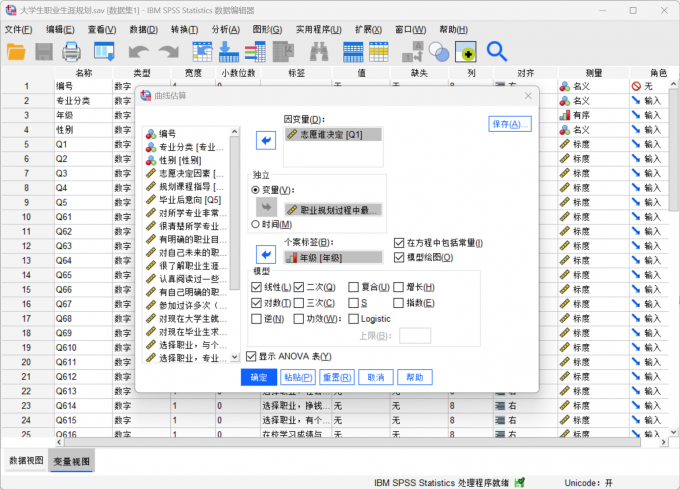680x490 pixels.
Task: Open data file with folder icon
Action: [x=16, y=52]
